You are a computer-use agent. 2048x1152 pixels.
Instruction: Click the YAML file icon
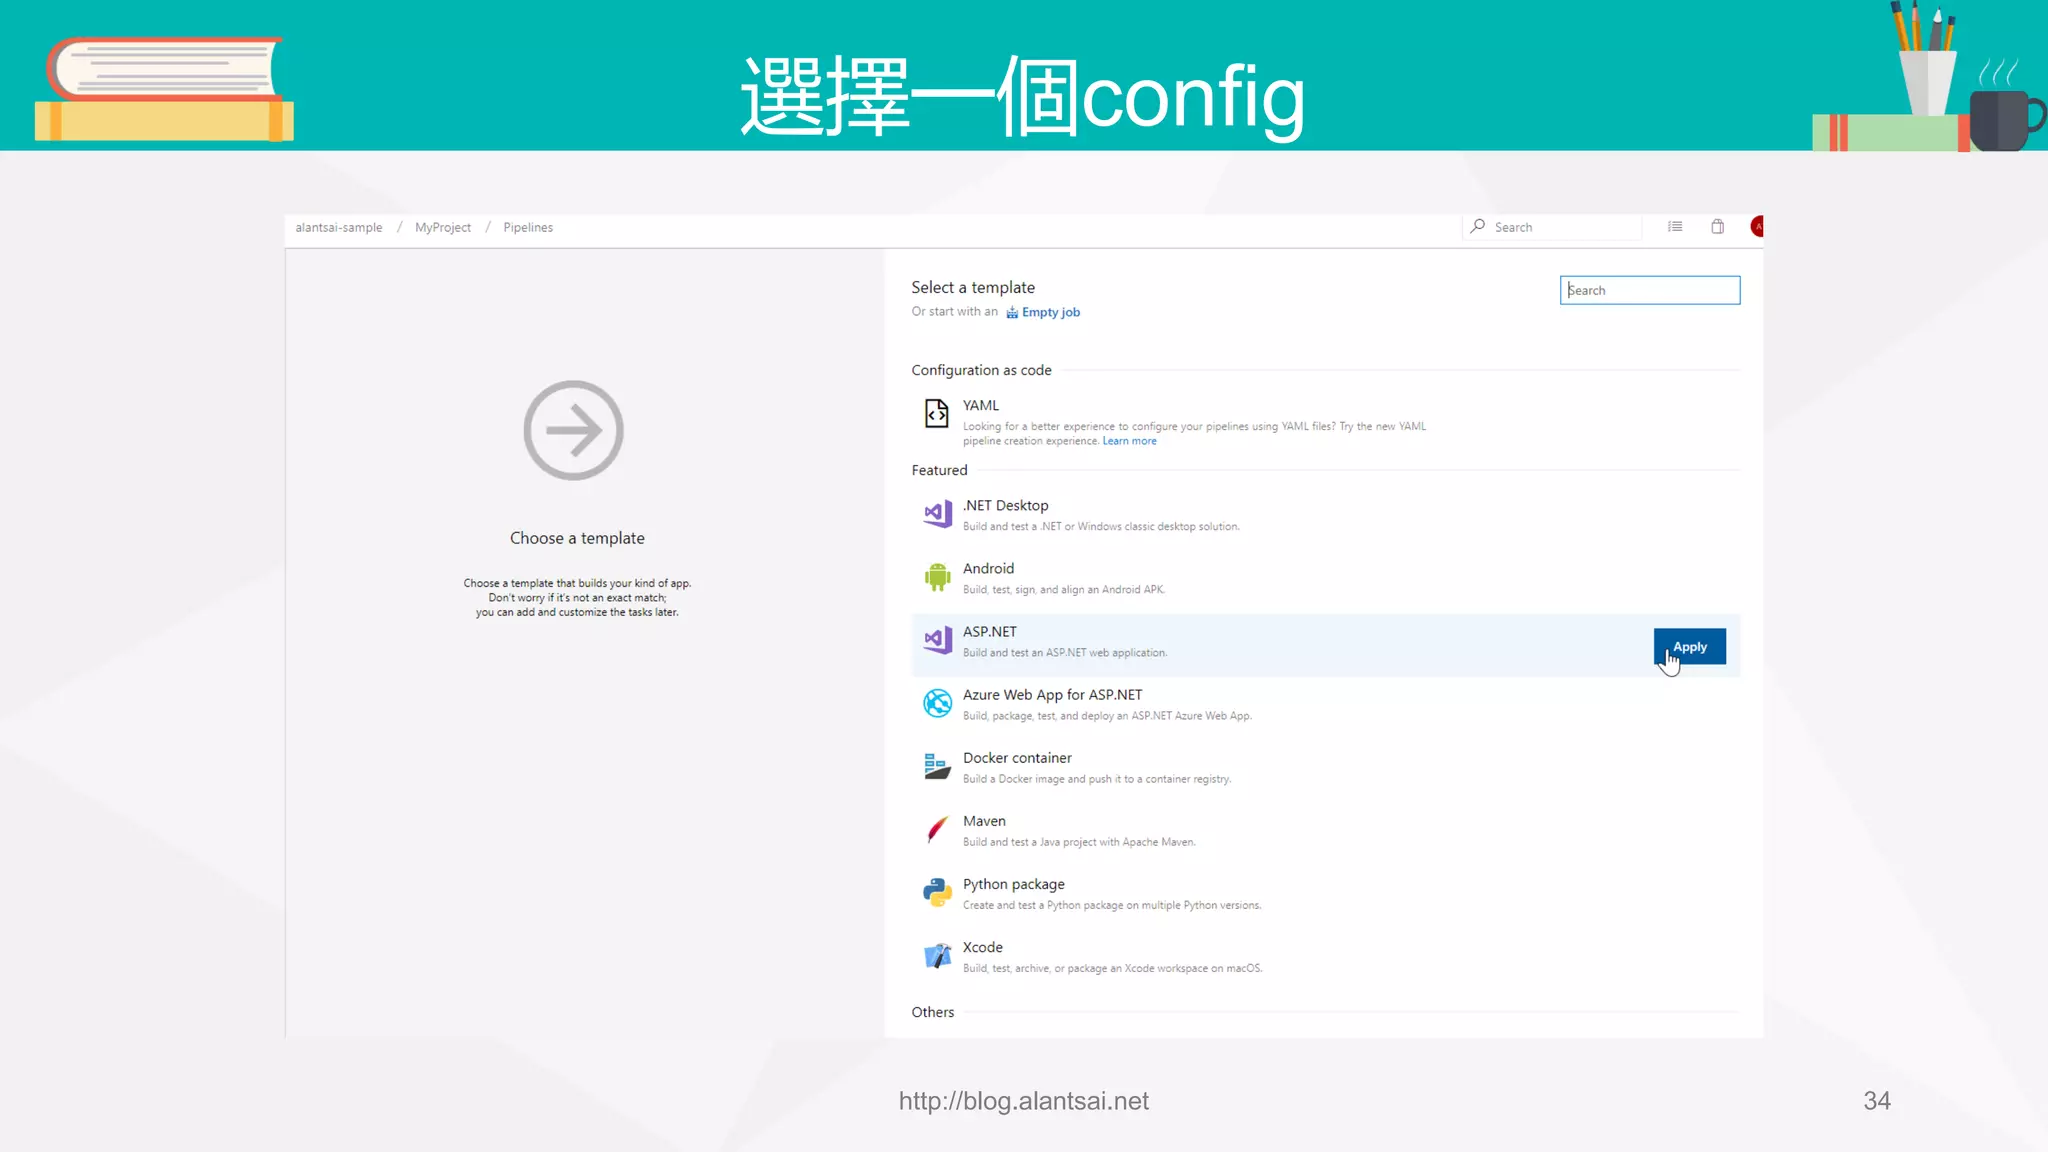[x=936, y=413]
